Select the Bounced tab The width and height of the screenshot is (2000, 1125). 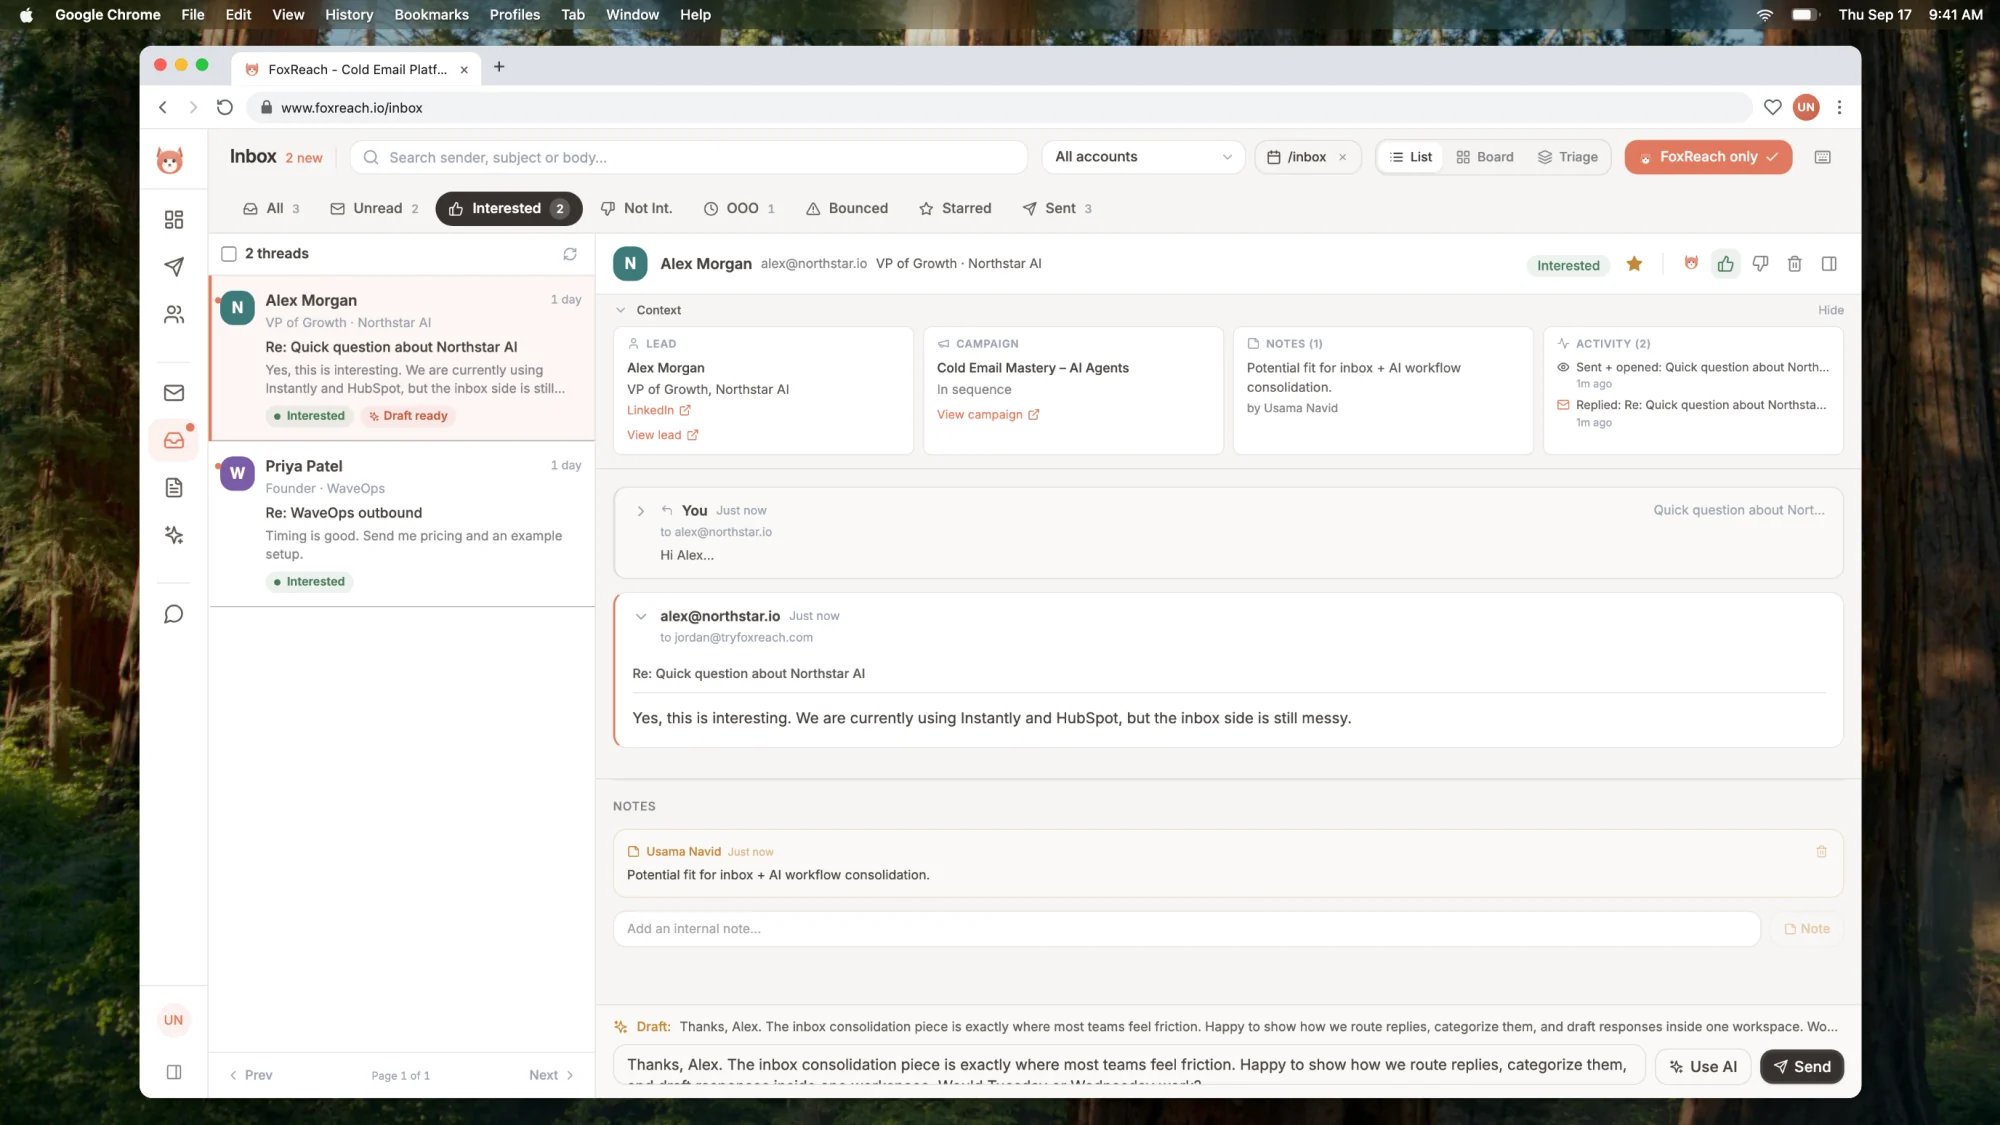847,208
